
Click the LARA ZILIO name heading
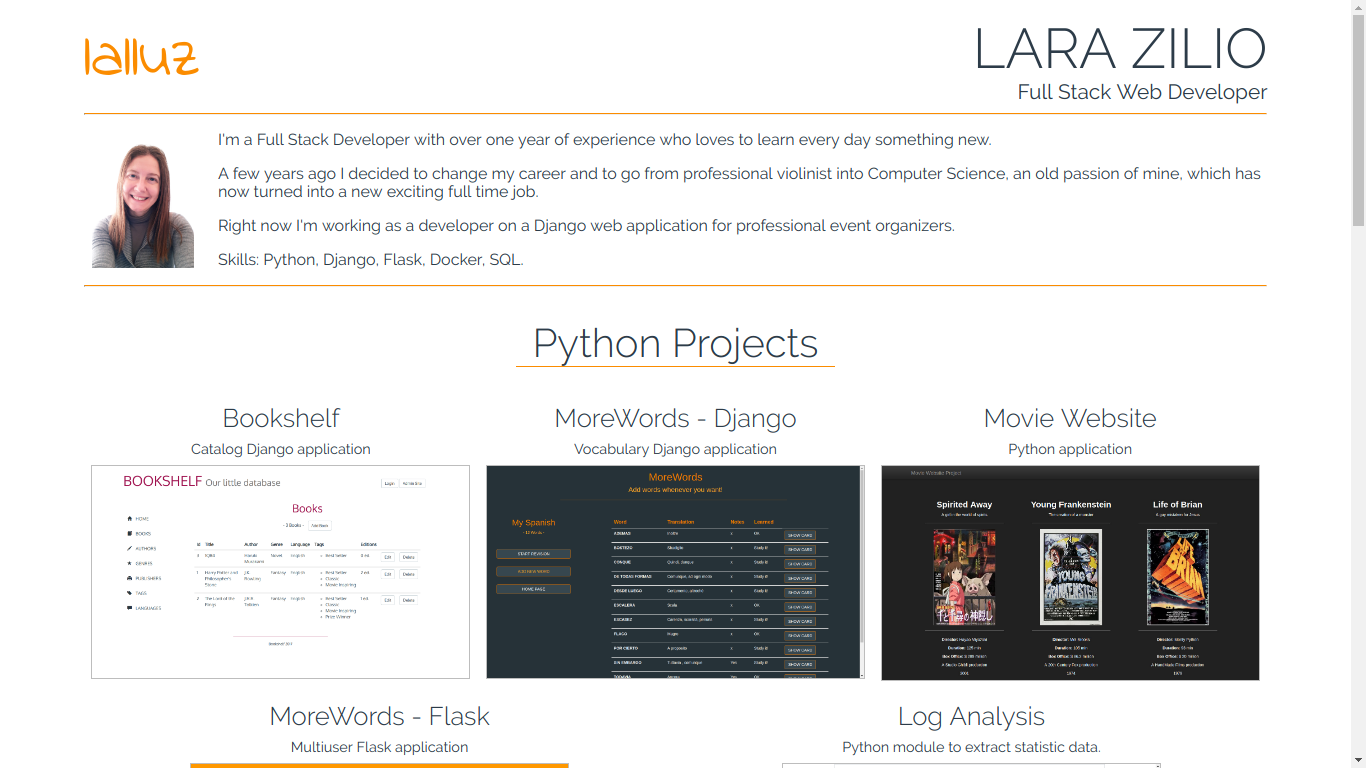click(x=1120, y=49)
